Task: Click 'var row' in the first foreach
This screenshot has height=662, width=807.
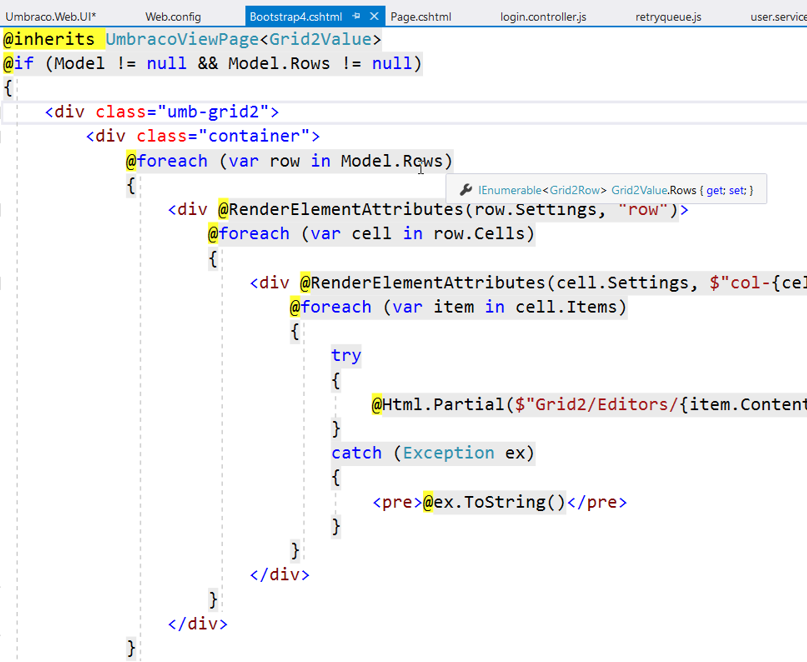Action: pos(264,161)
